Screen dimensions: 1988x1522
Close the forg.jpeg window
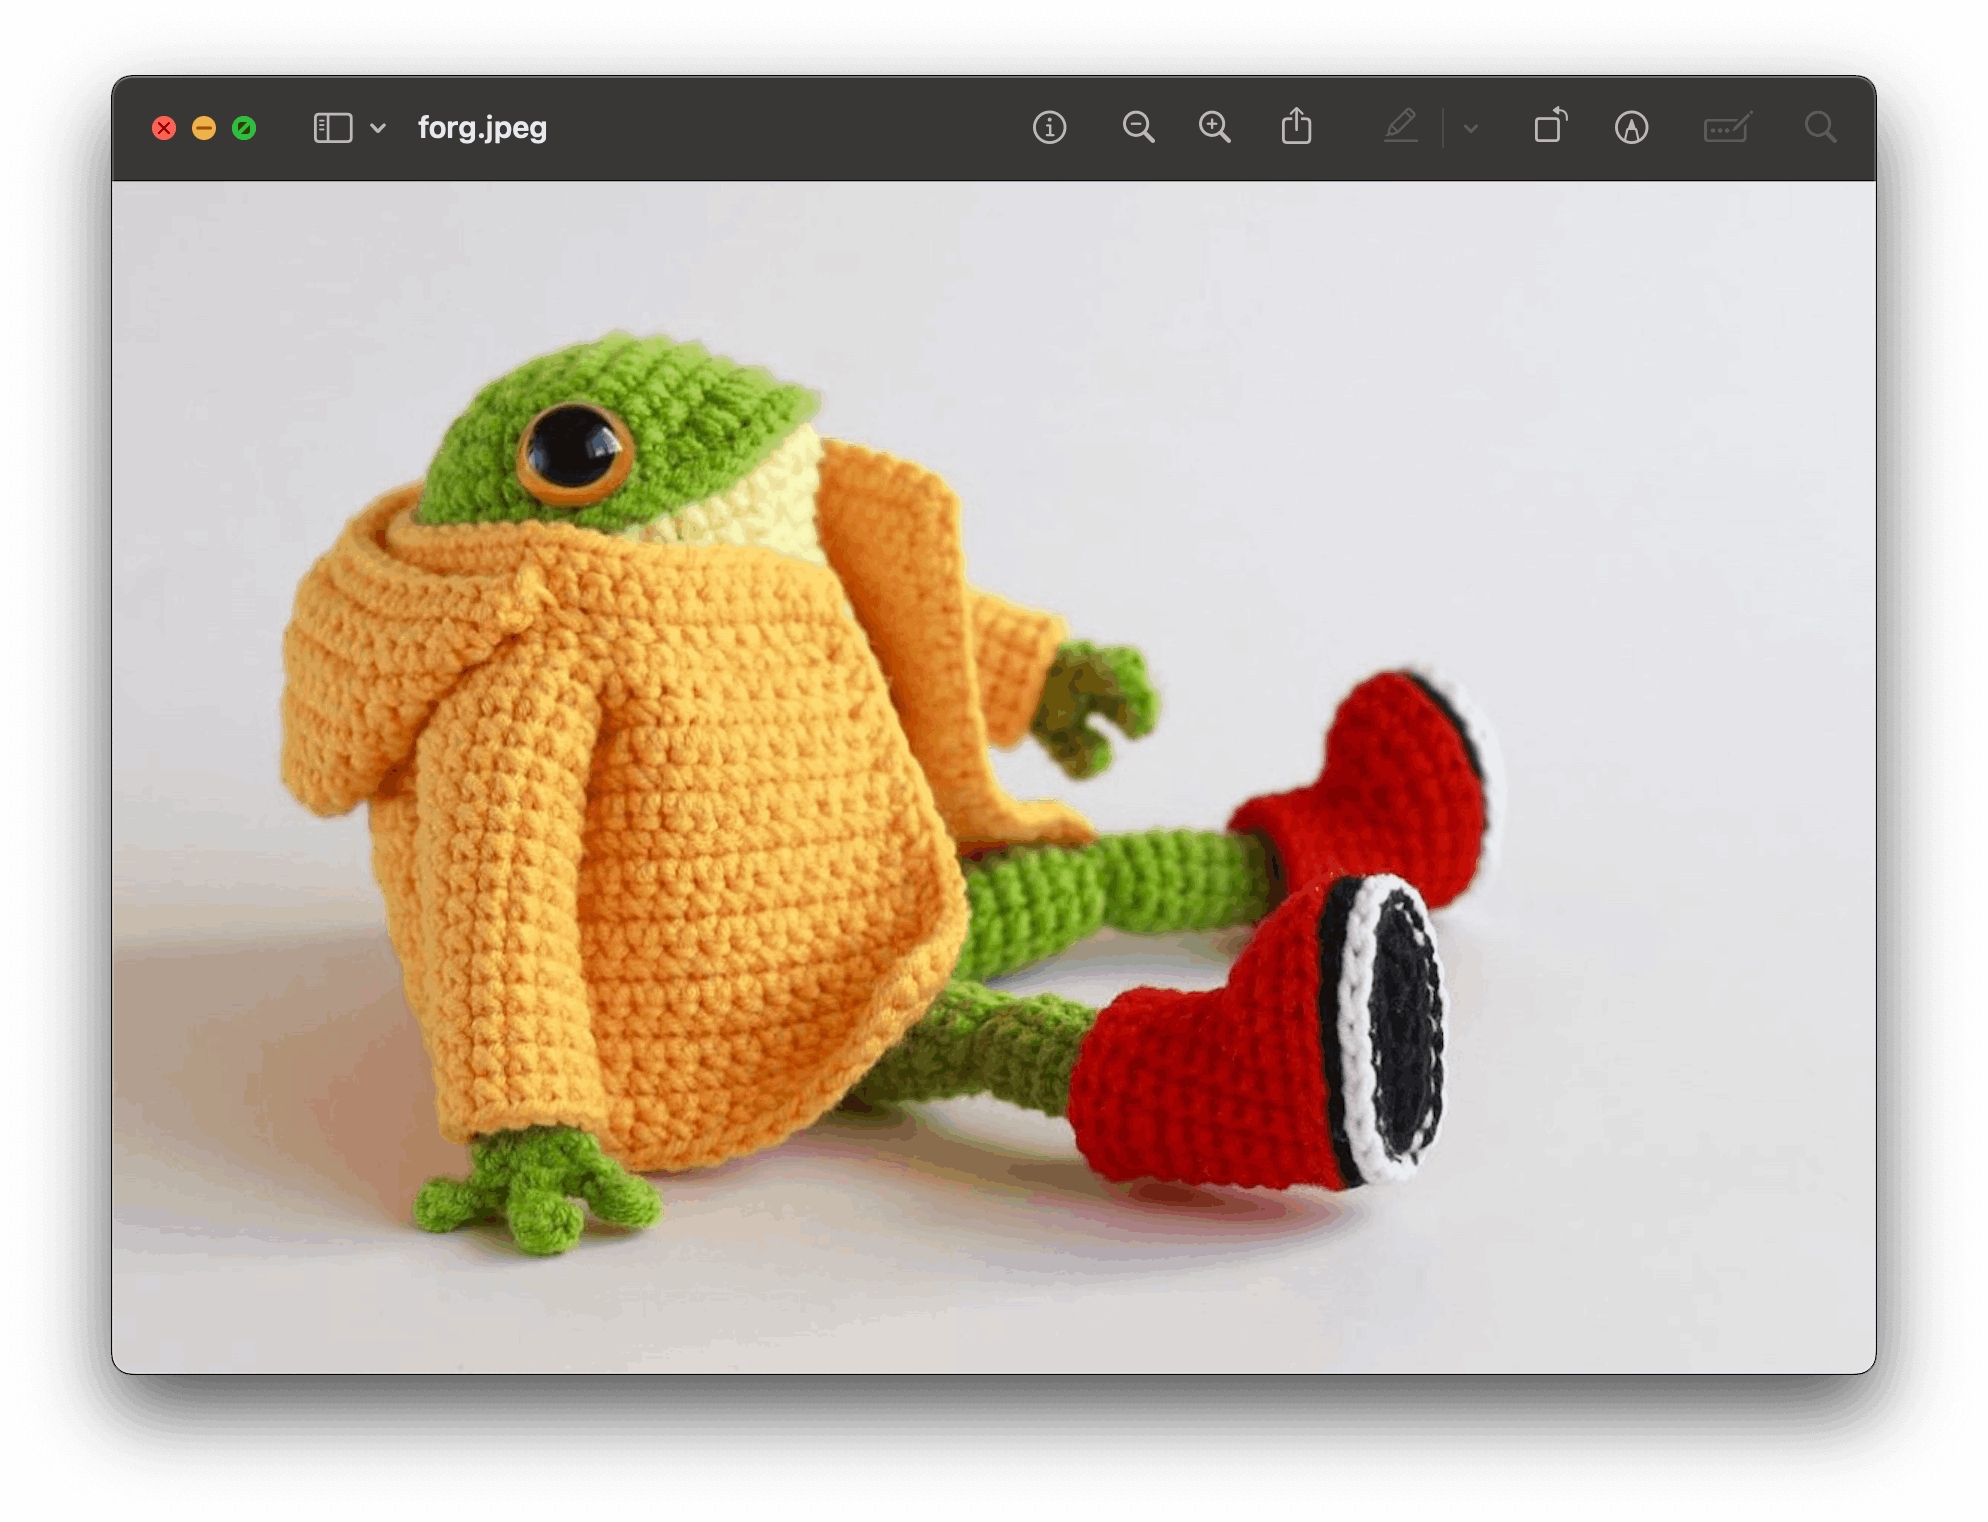pos(164,128)
